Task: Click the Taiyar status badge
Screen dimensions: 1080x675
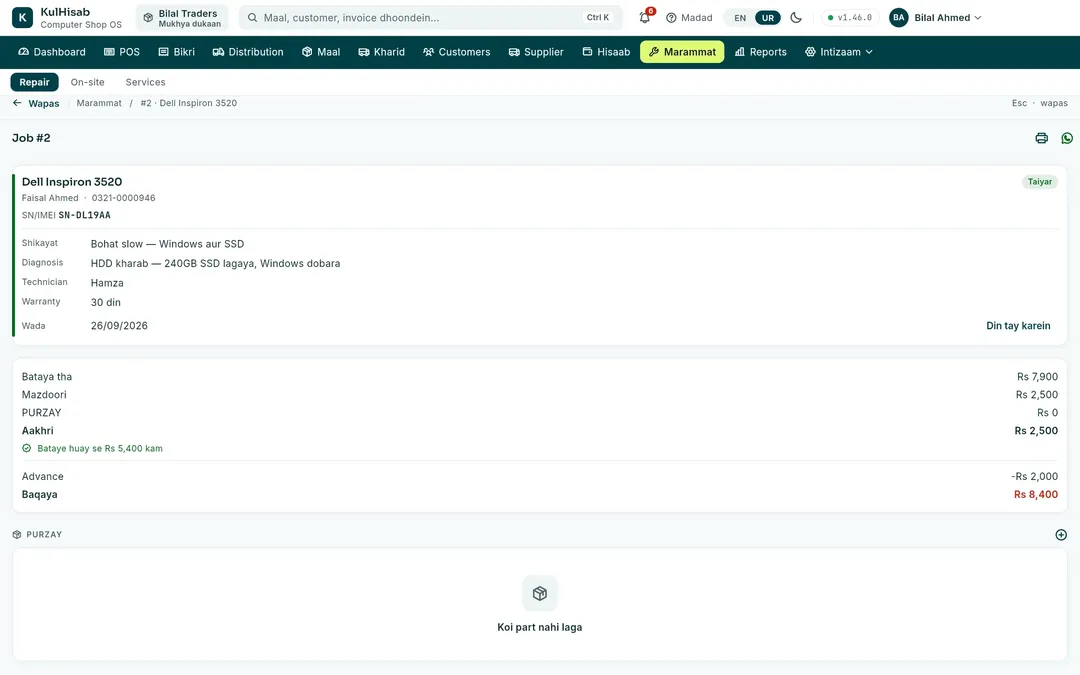Action: (1039, 182)
